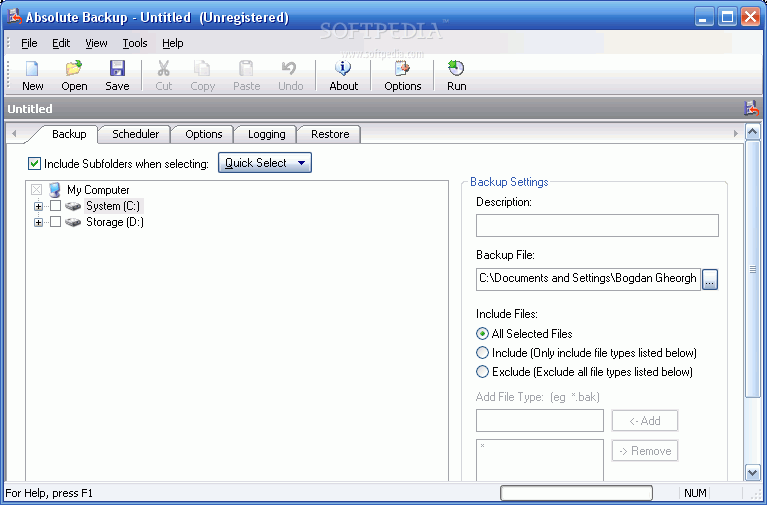Open the Edit menu
The width and height of the screenshot is (767, 505).
61,43
